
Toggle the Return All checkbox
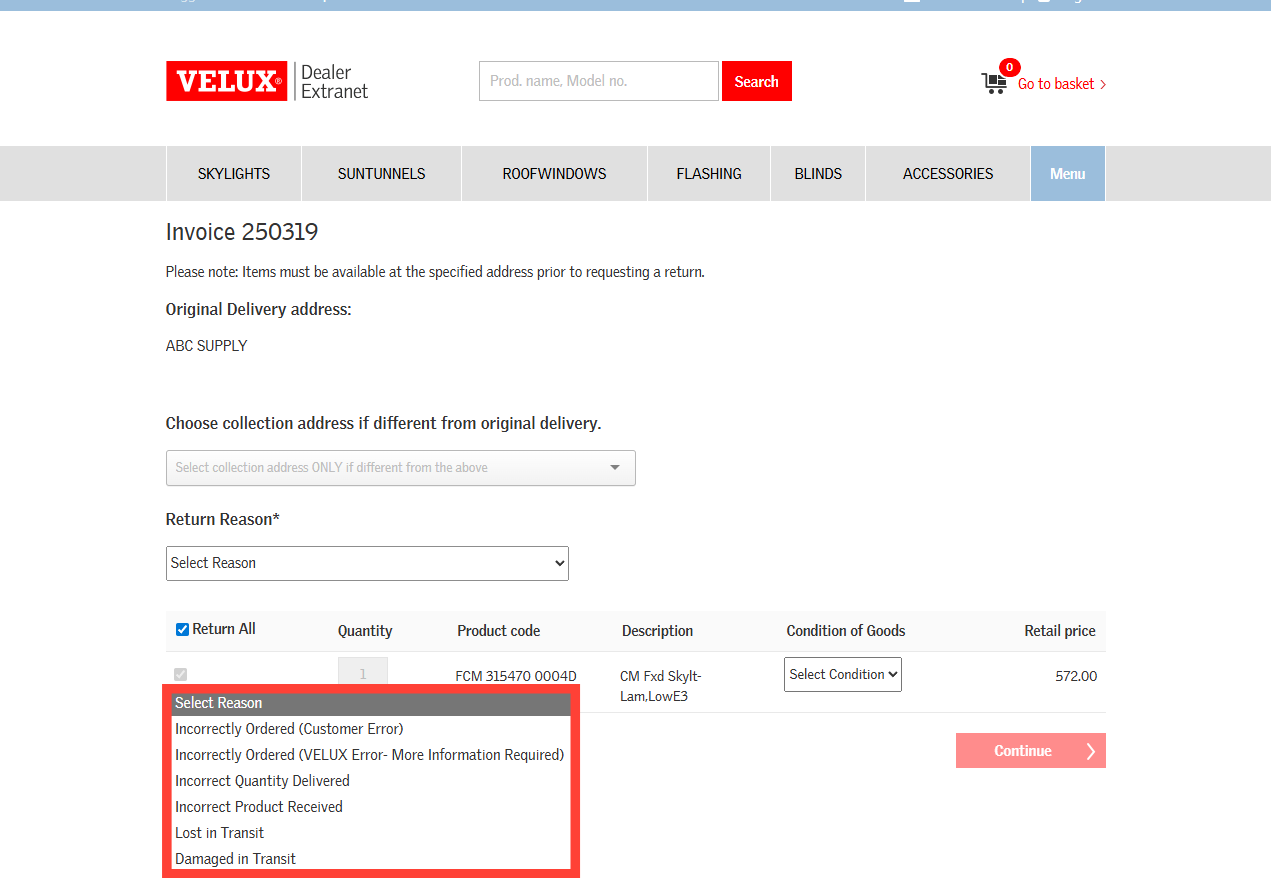pos(182,629)
